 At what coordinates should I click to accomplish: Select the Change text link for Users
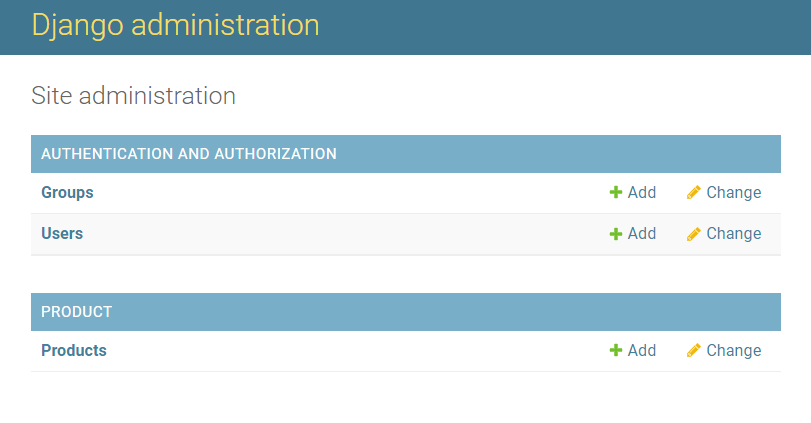(x=734, y=234)
